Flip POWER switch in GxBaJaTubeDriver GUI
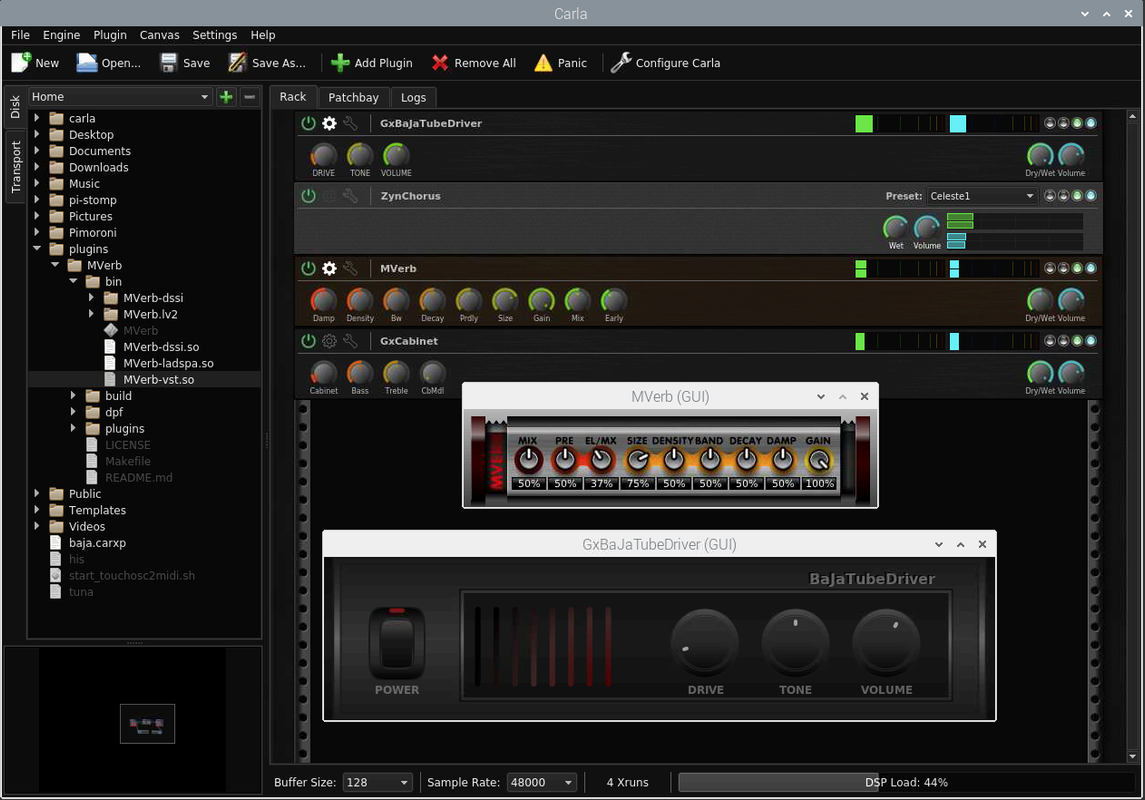1145x800 pixels. pos(397,643)
